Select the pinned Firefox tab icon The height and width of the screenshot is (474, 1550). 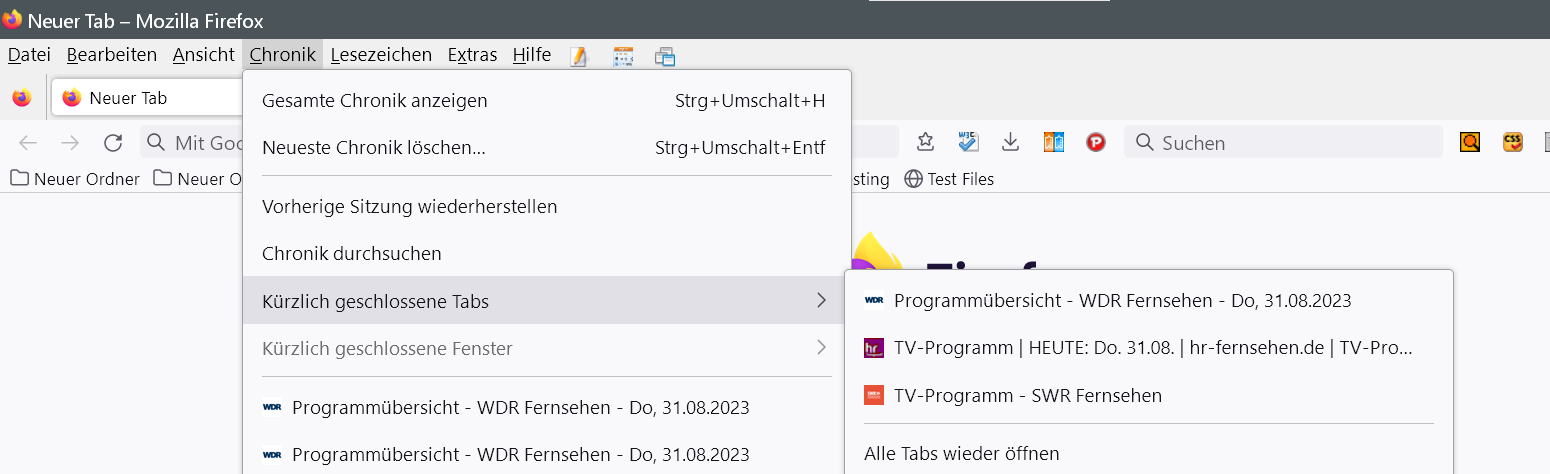22,98
